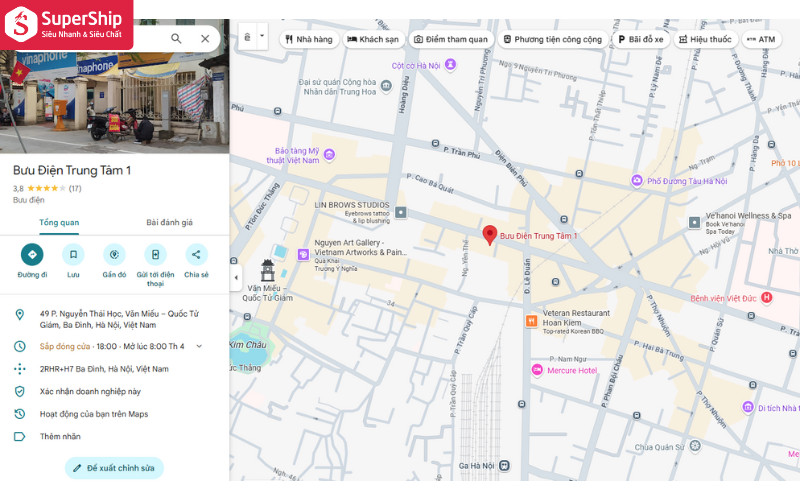Share the place via Chia sẻ icon
This screenshot has height=500, width=800.
pos(196,255)
